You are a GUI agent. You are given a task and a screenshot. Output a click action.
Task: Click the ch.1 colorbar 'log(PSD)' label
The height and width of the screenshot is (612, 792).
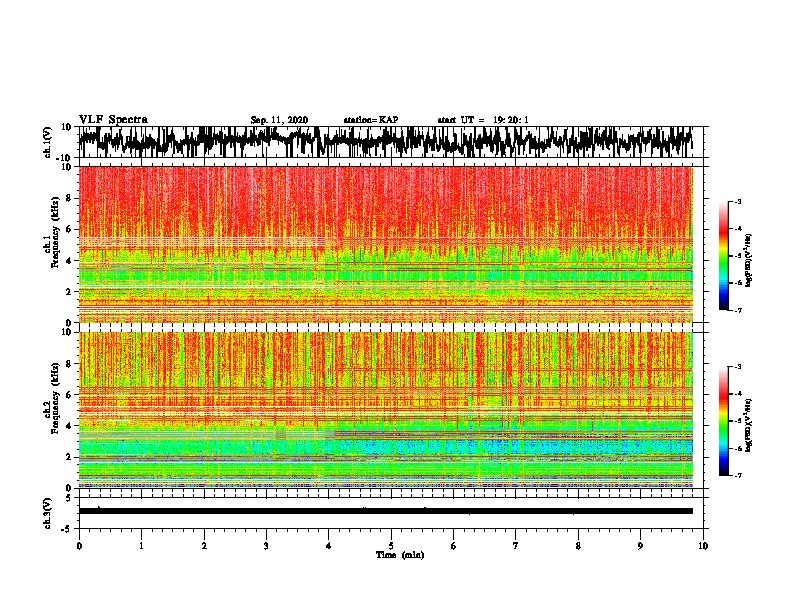748,260
